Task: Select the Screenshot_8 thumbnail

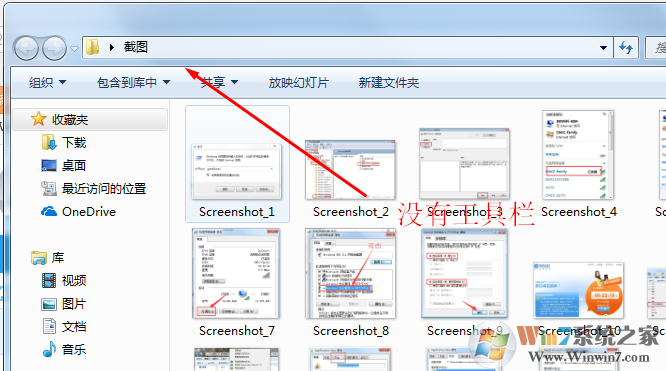Action: coord(350,273)
